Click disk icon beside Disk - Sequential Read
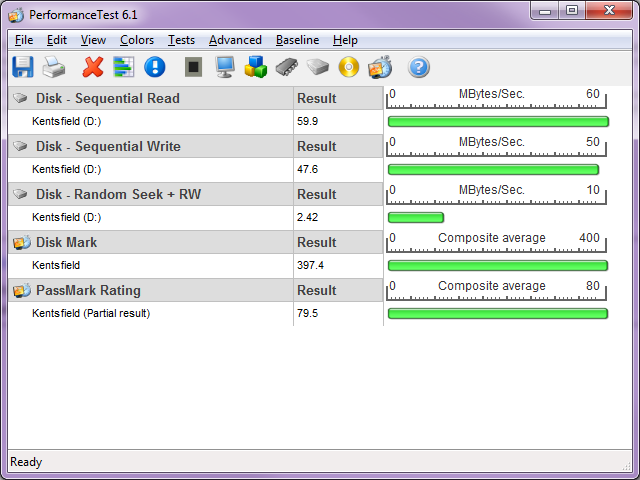The image size is (640, 480). click(x=20, y=98)
